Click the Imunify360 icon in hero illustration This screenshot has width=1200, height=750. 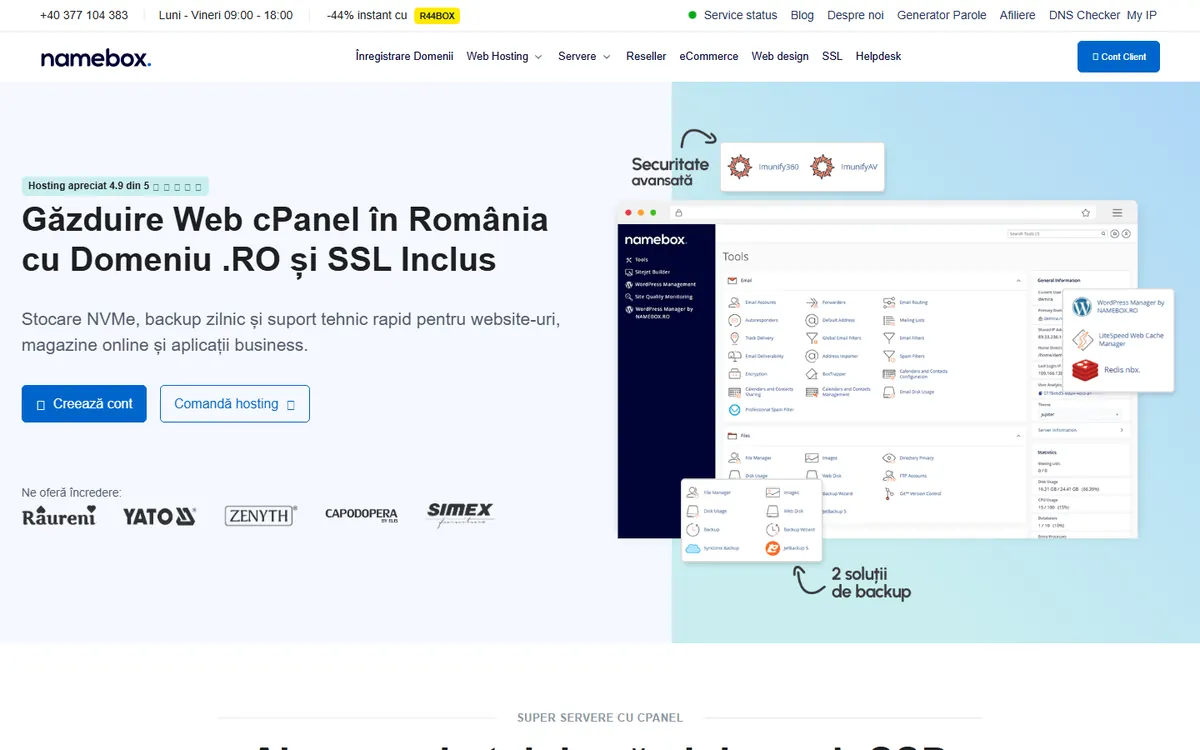click(740, 166)
